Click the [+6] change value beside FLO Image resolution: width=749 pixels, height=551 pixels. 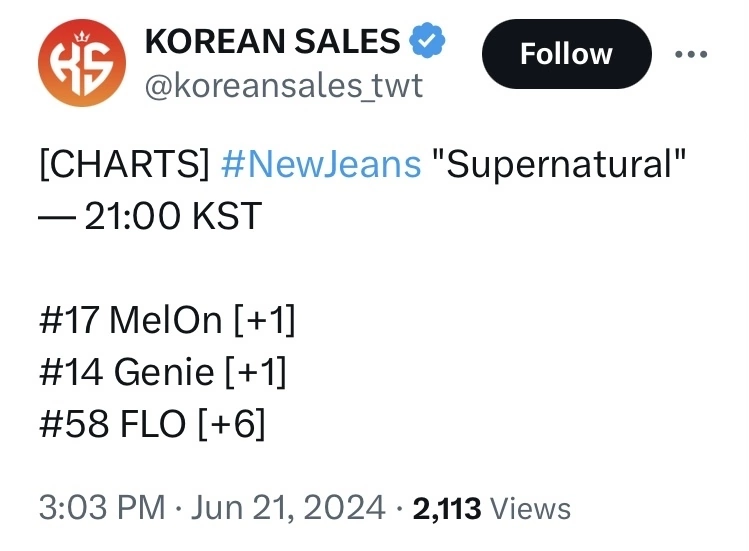pyautogui.click(x=231, y=424)
